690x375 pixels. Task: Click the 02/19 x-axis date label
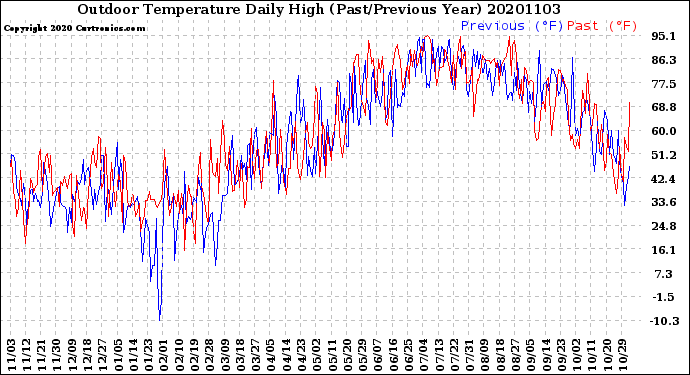(x=194, y=355)
